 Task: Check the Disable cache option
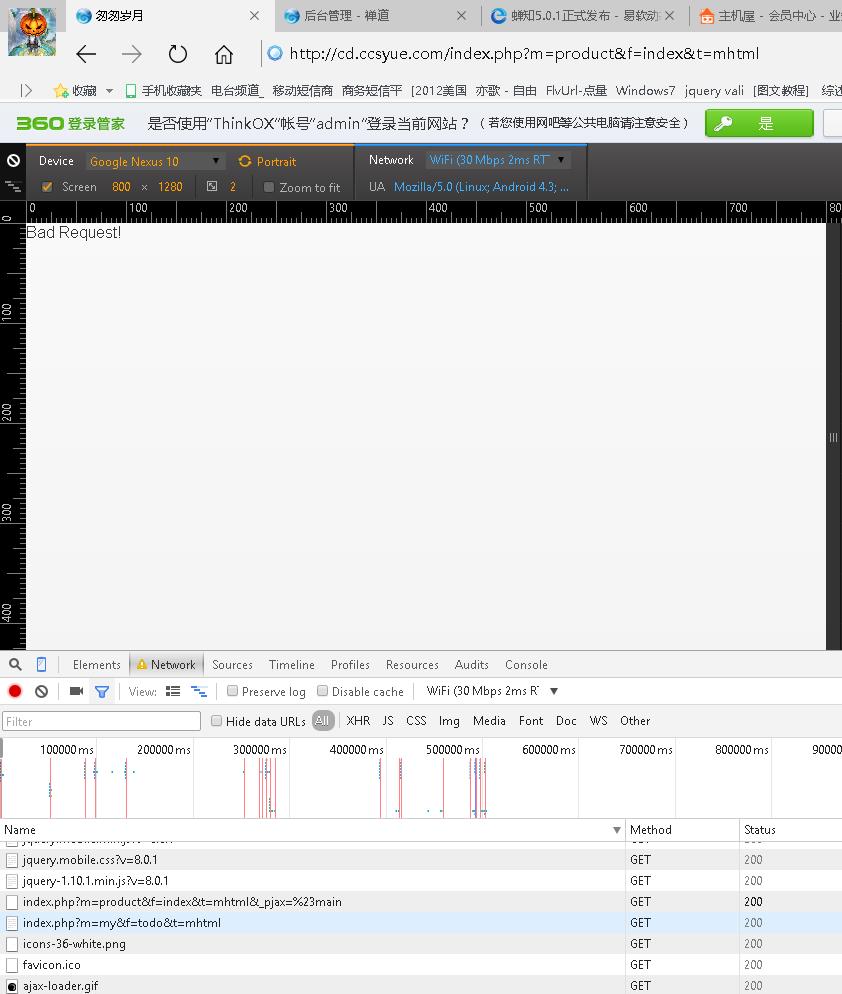323,691
